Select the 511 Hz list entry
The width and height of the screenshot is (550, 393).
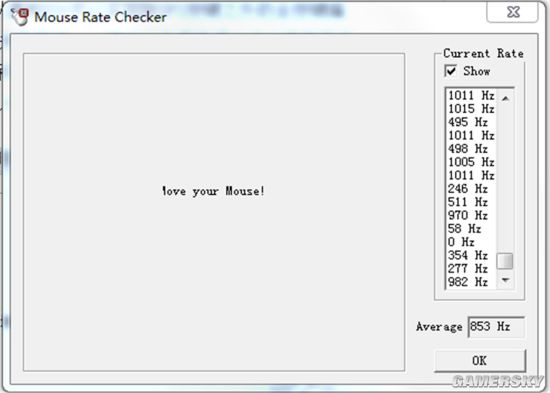point(471,202)
